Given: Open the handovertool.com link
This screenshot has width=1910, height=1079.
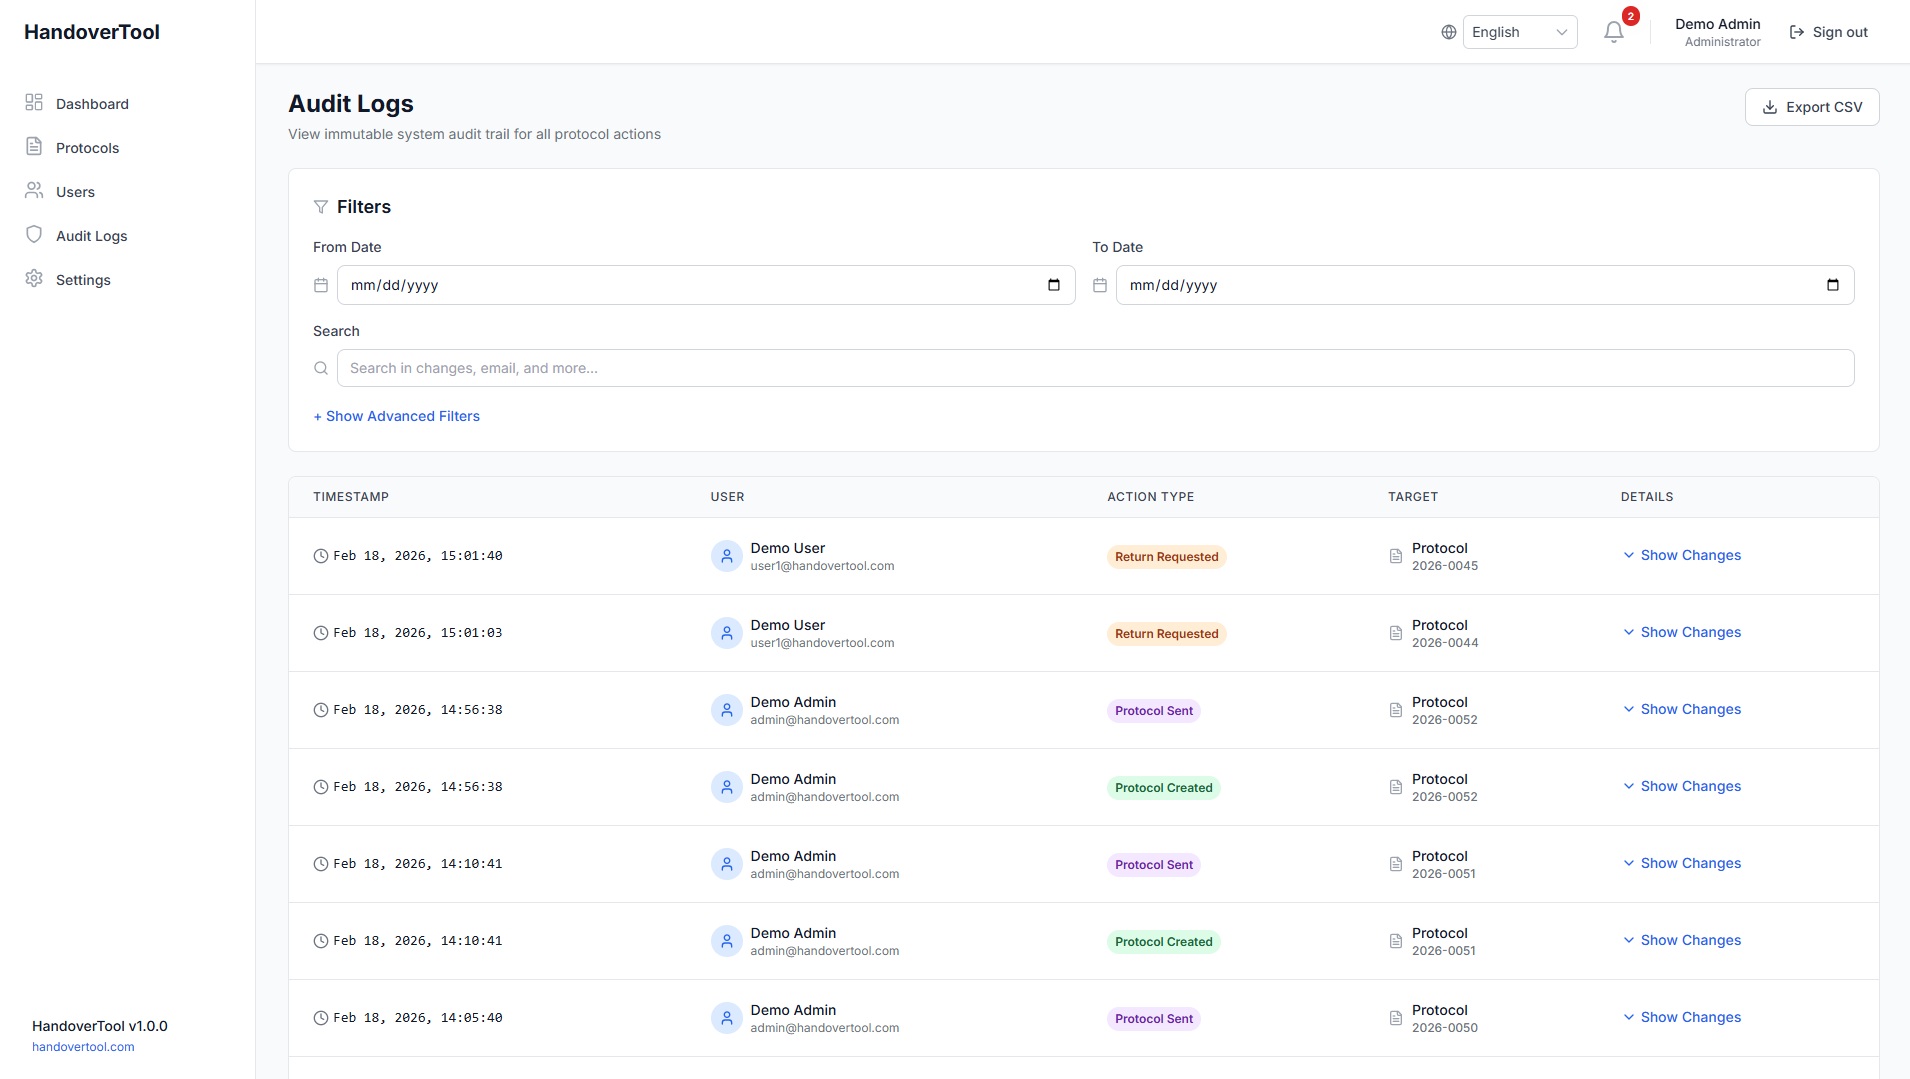Looking at the screenshot, I should click(83, 1047).
